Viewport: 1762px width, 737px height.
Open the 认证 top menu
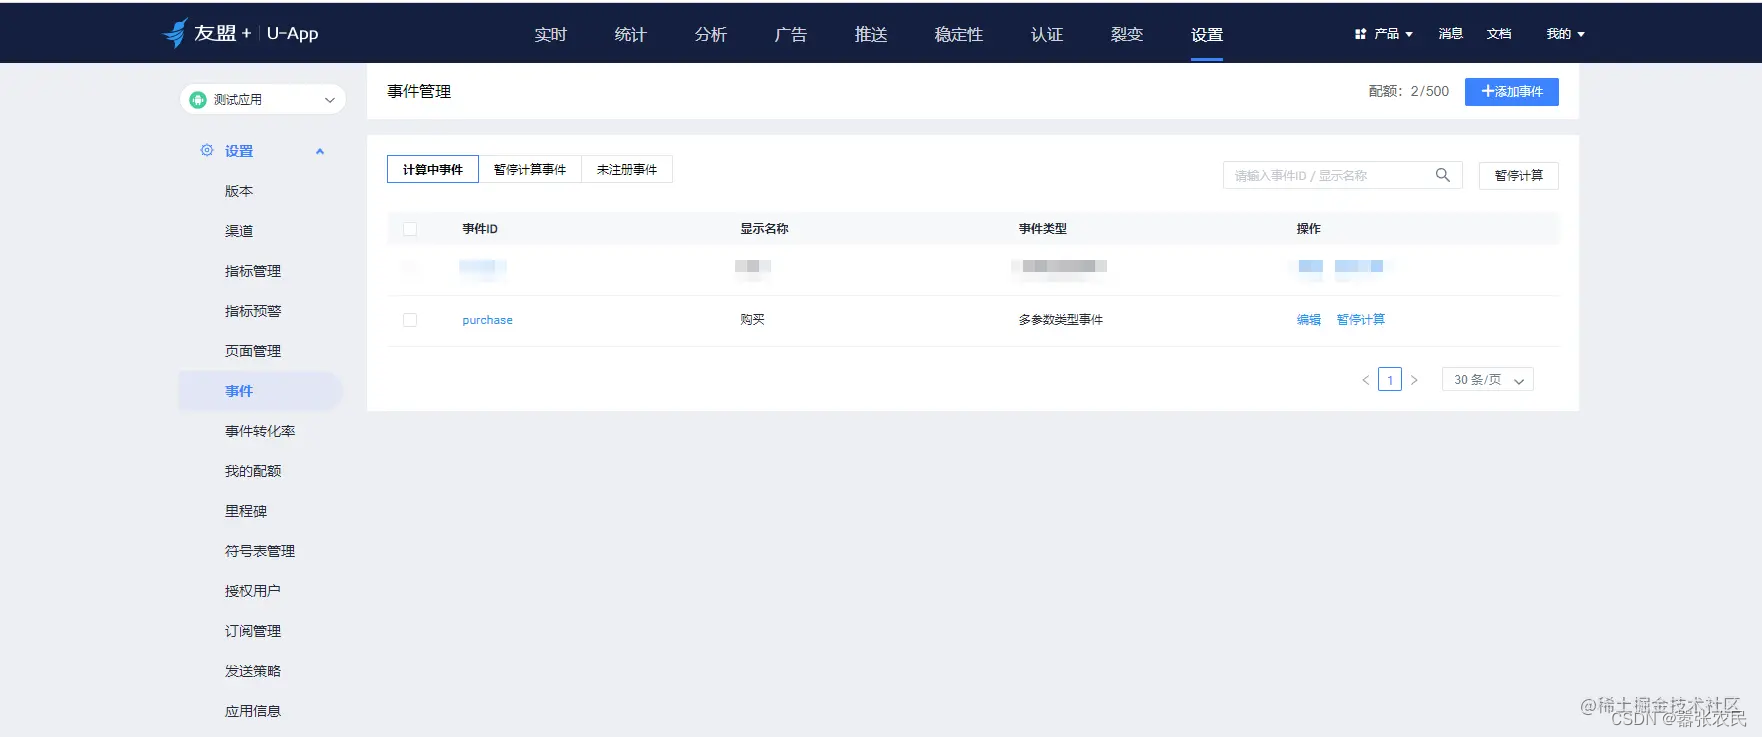[1046, 34]
